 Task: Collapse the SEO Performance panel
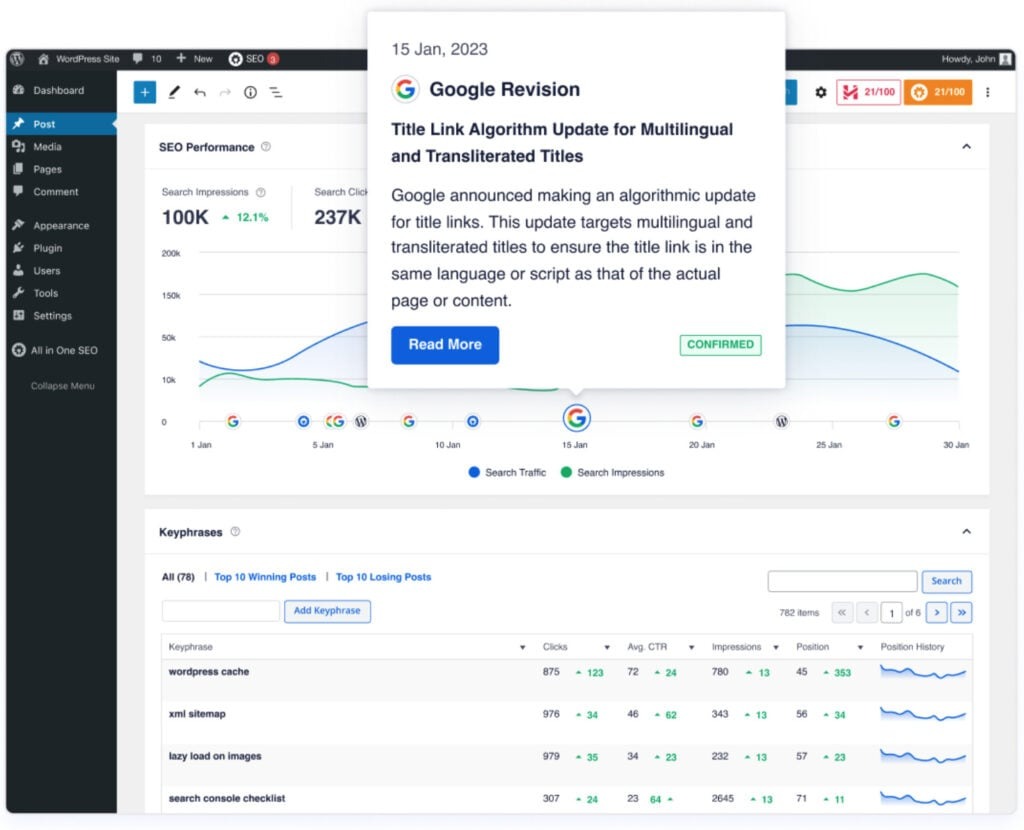[x=966, y=146]
